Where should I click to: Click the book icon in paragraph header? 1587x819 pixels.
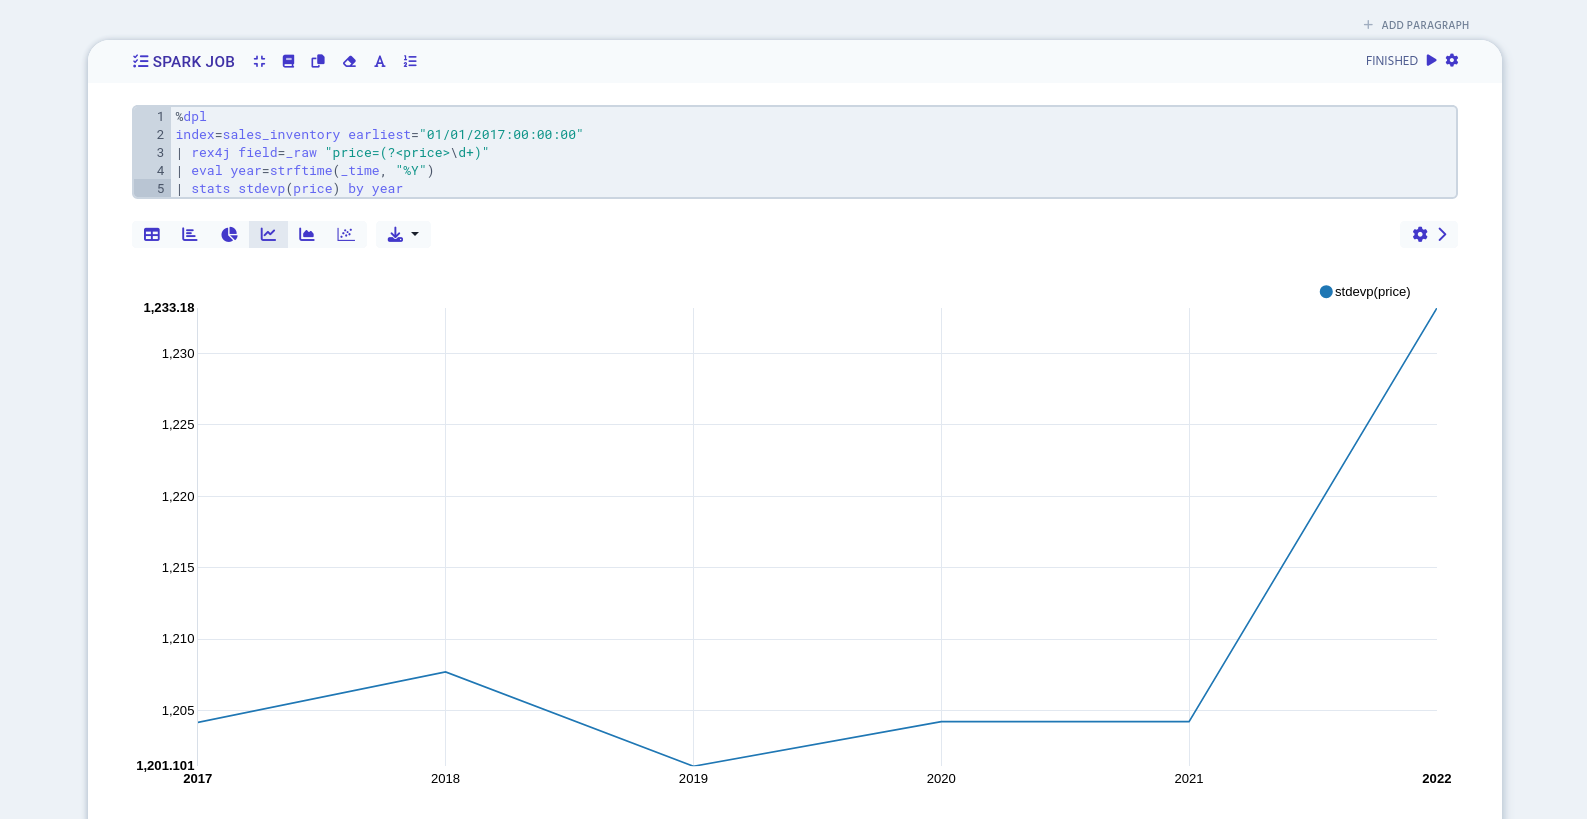coord(288,61)
